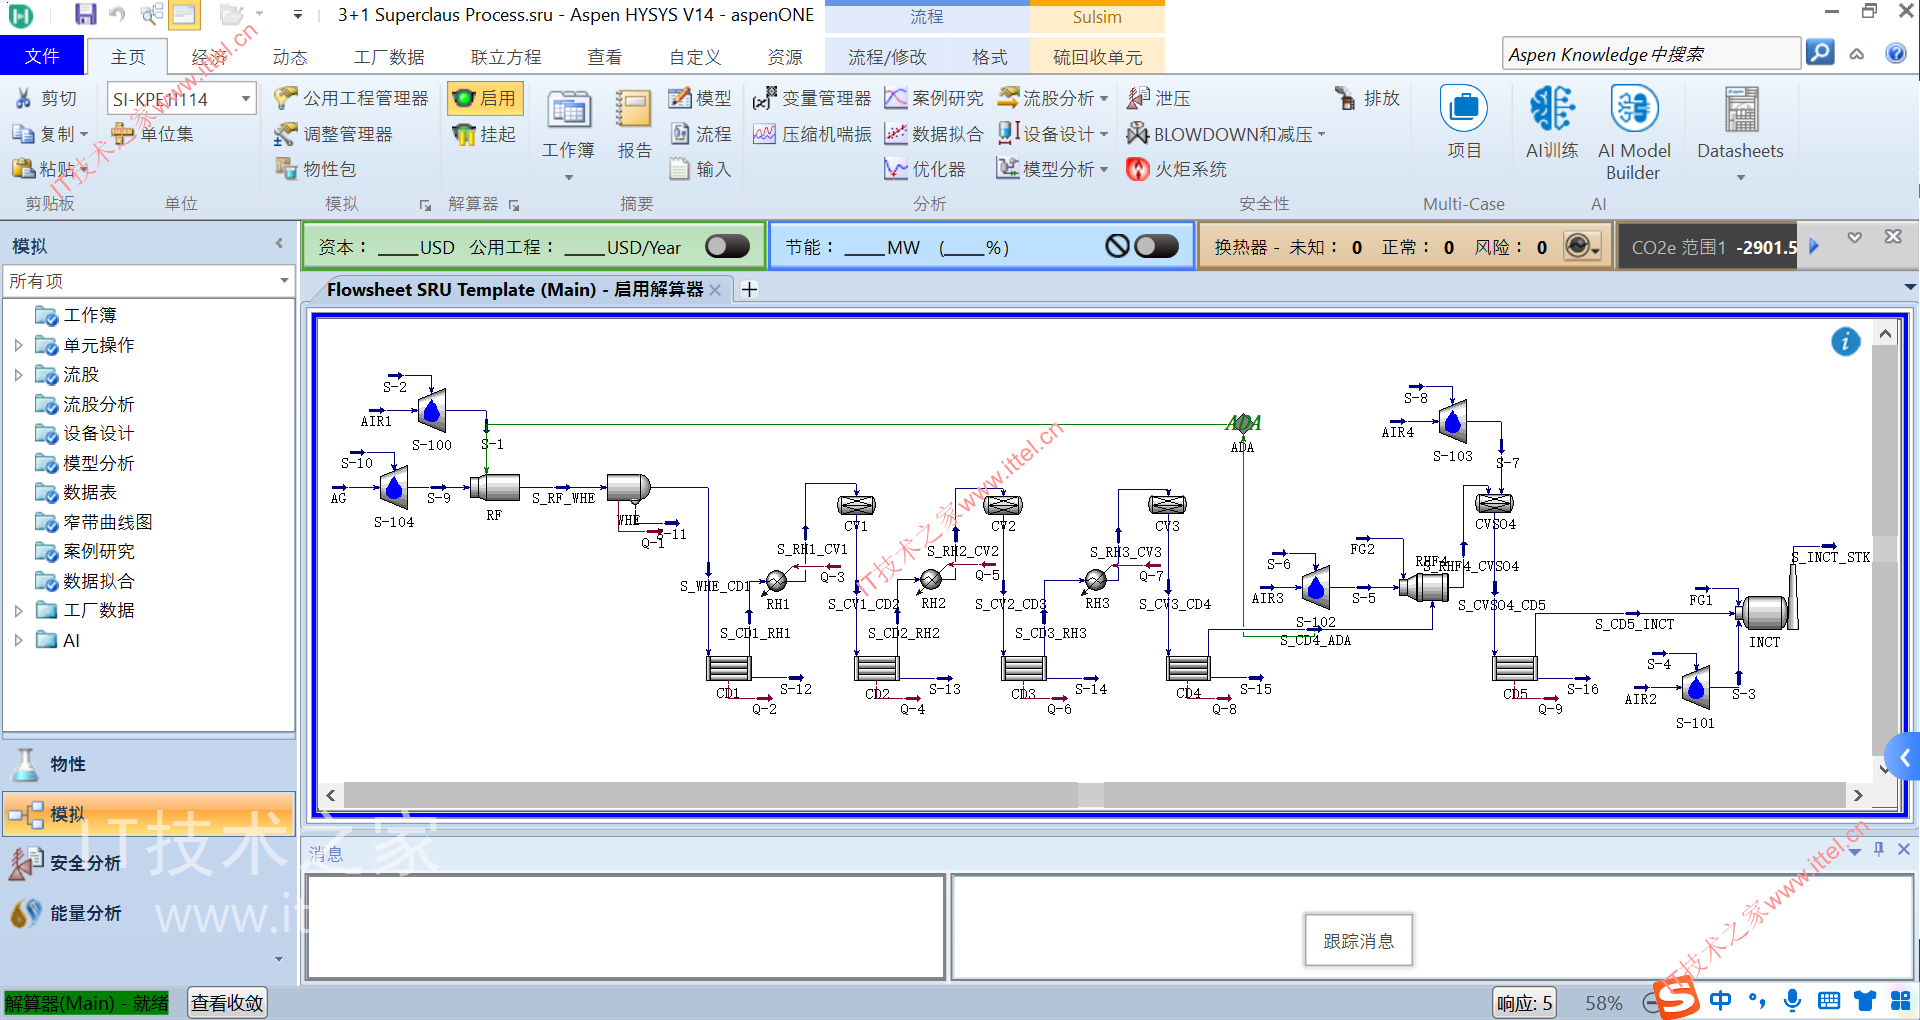
Task: Launch AI训练 training tool
Action: tap(1552, 123)
